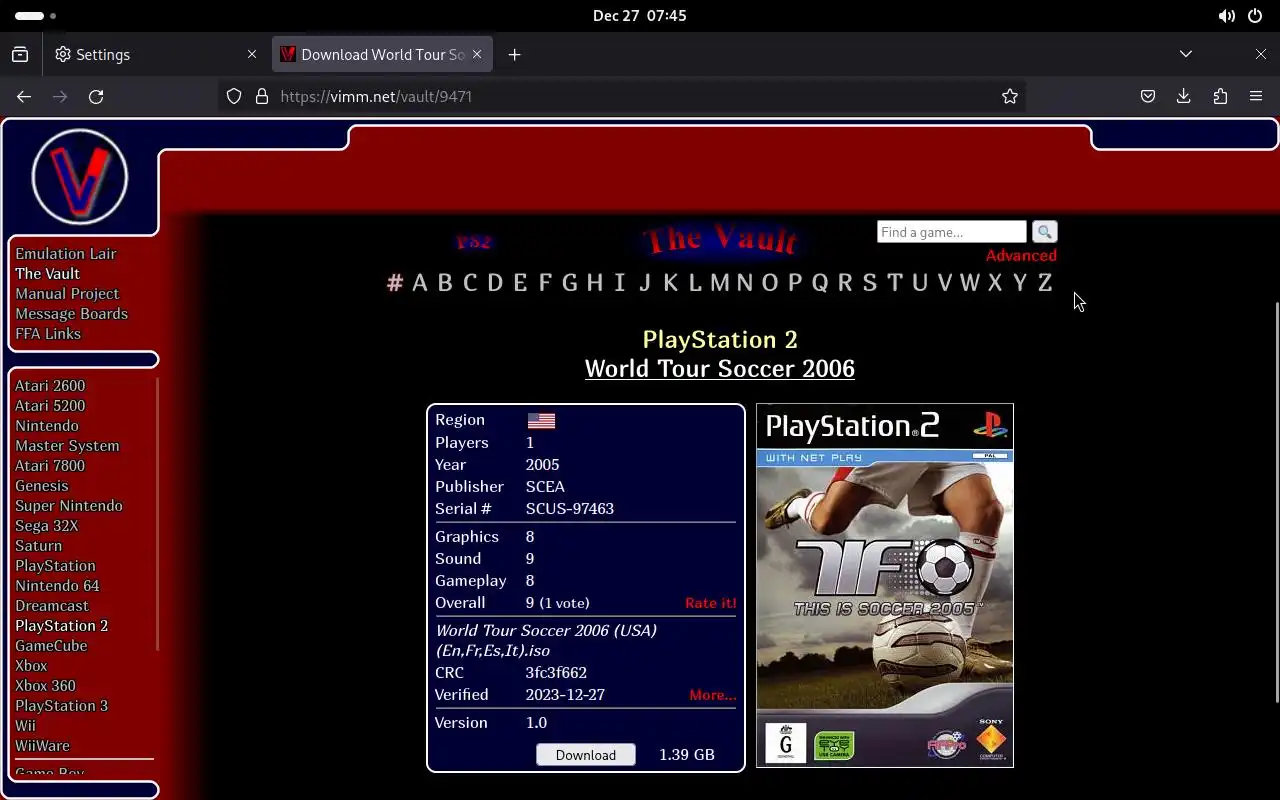Open the Dec 27 07:45 clock menu
This screenshot has height=800, width=1280.
(x=640, y=16)
